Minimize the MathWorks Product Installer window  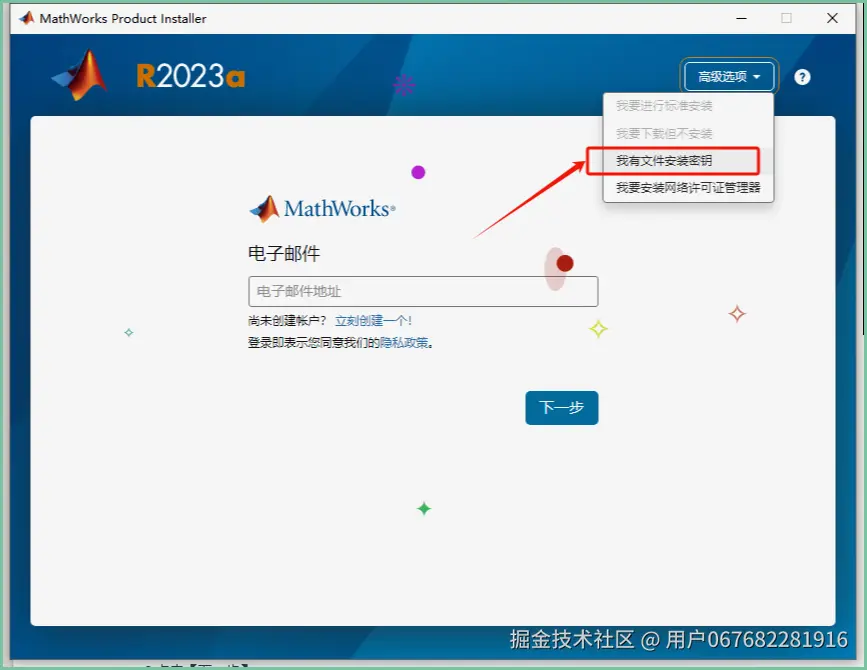click(x=741, y=18)
